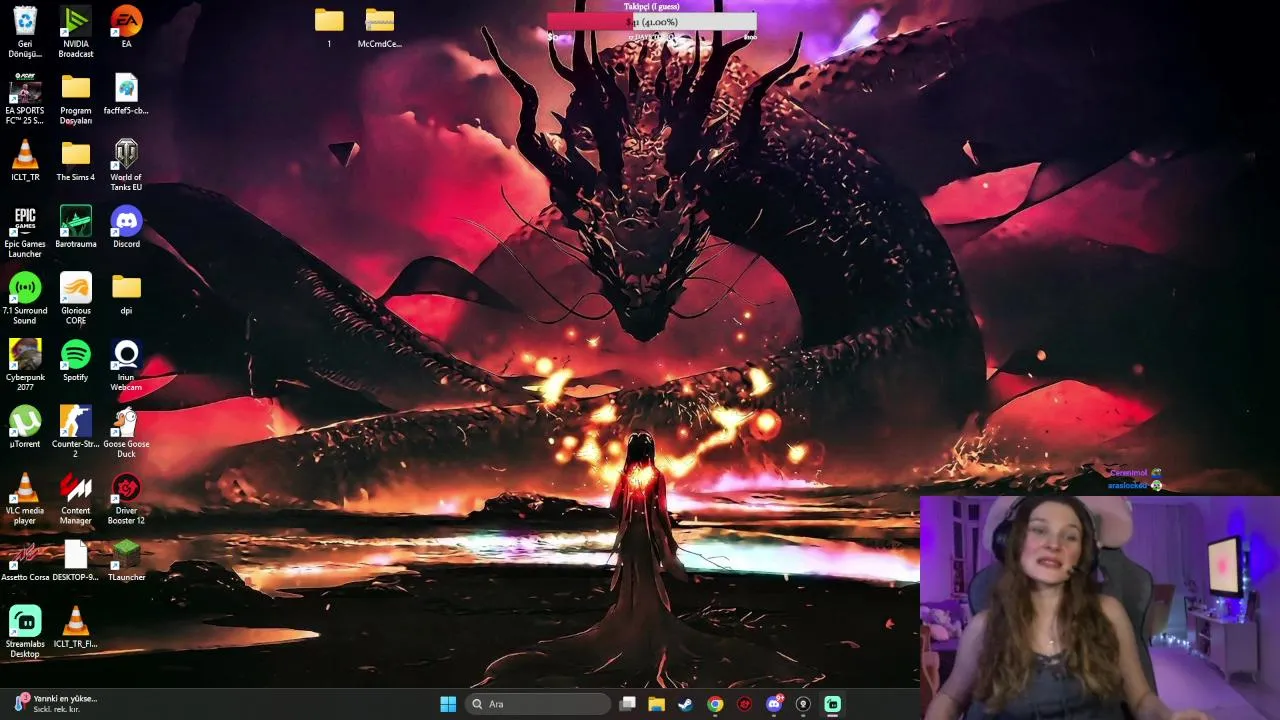Open Assetto Corsa Content Manager shortcut
Viewport: 1280px width, 720px height.
[x=76, y=498]
